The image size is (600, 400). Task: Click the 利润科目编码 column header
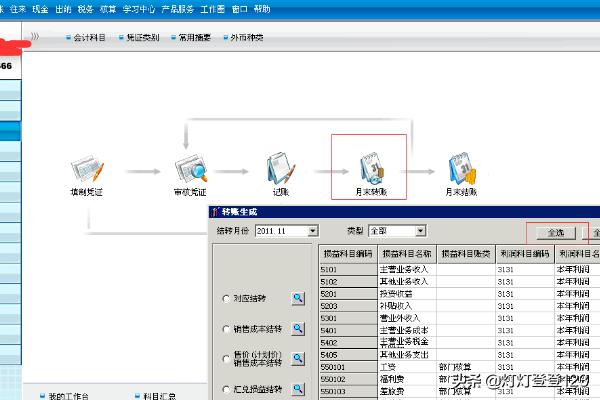tap(525, 254)
